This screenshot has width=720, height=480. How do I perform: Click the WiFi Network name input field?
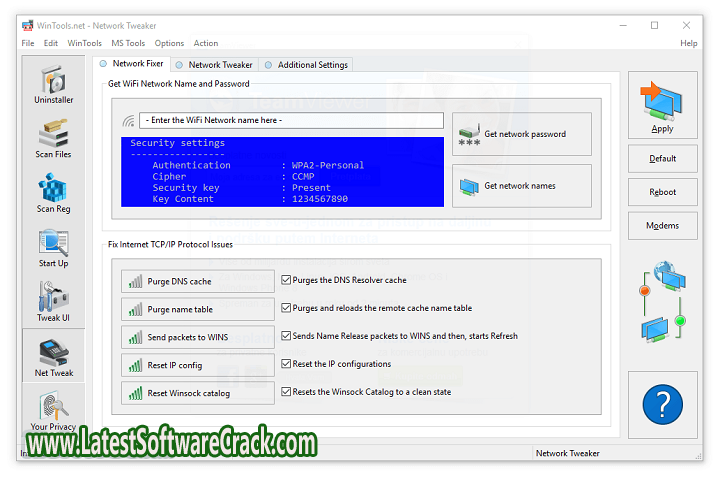coord(291,121)
